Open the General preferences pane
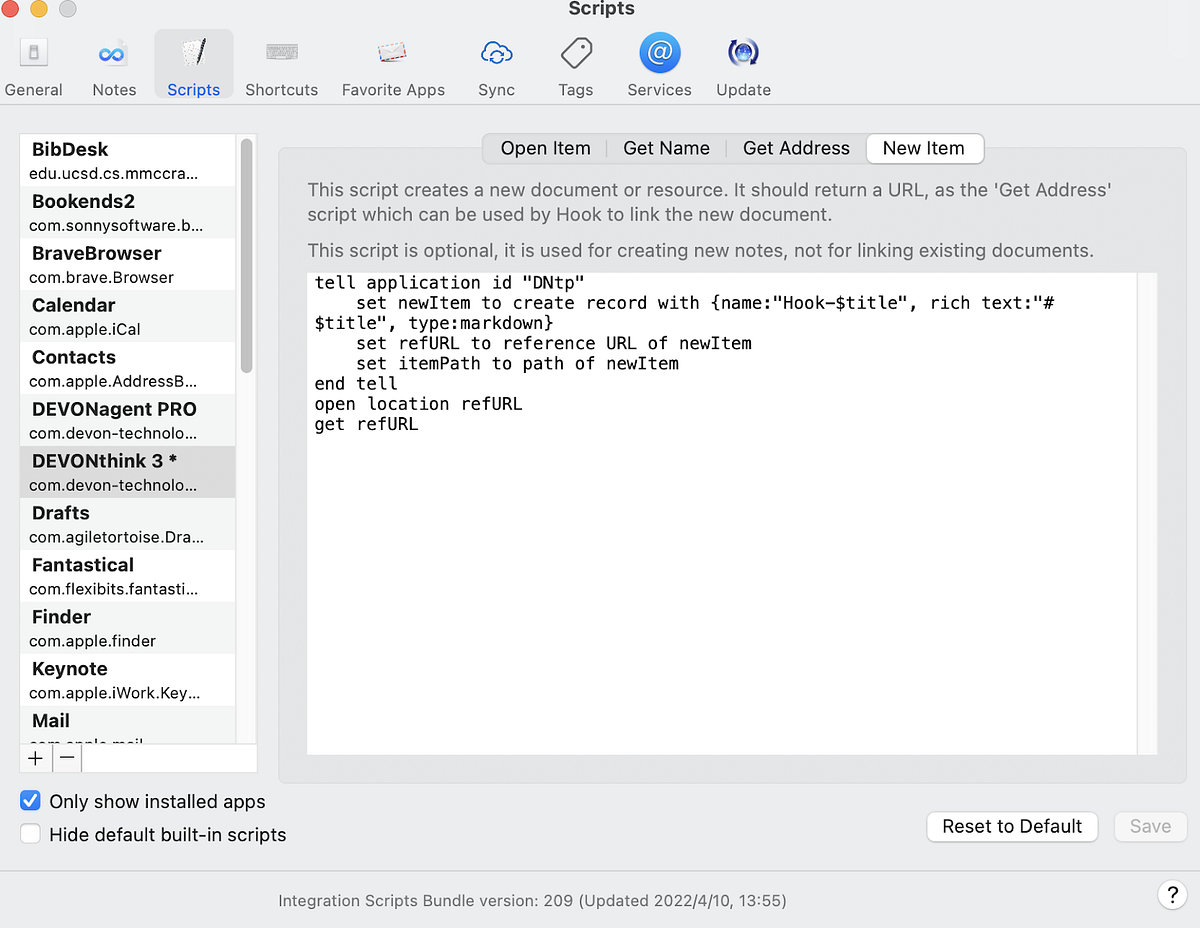 coord(33,65)
